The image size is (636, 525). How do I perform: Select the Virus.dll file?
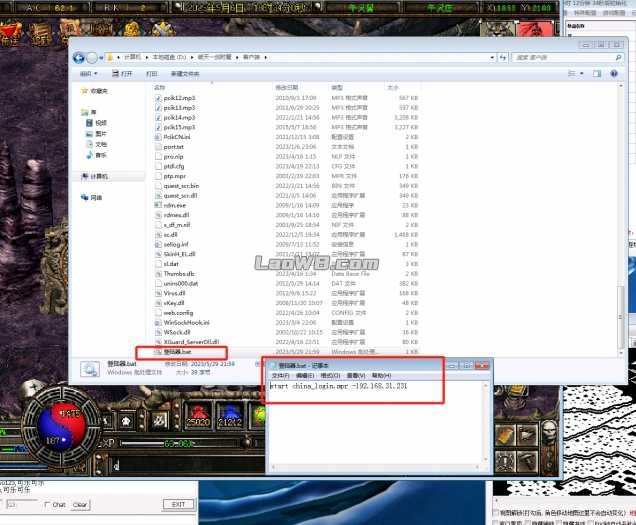click(174, 293)
